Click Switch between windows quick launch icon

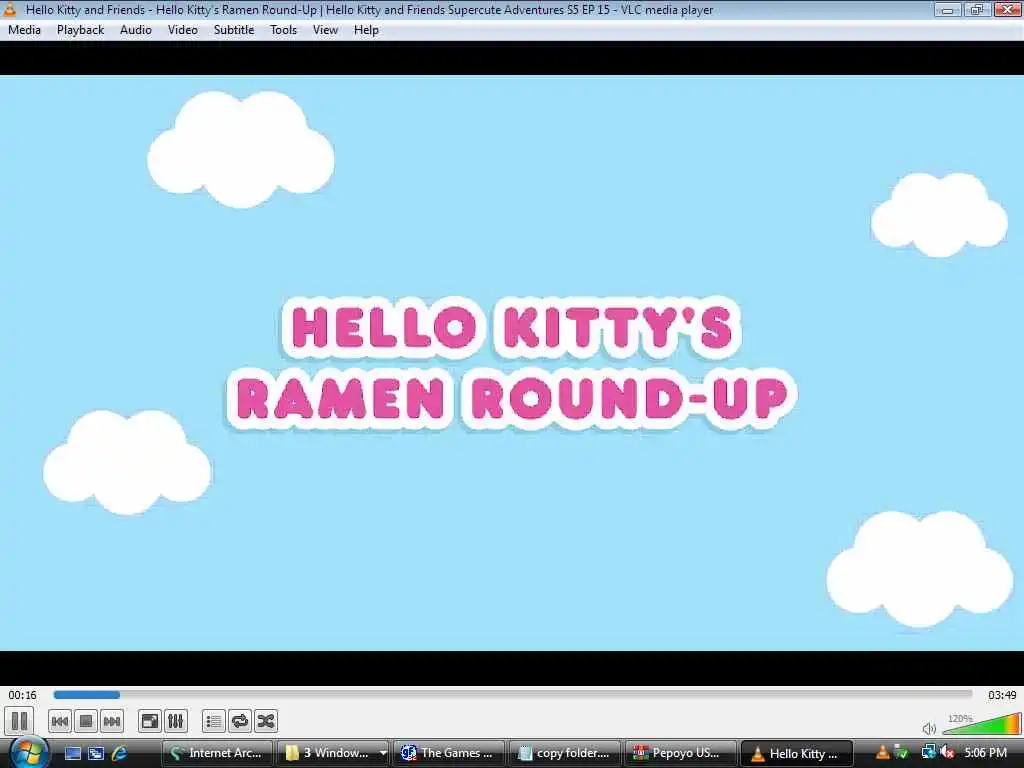click(x=96, y=753)
